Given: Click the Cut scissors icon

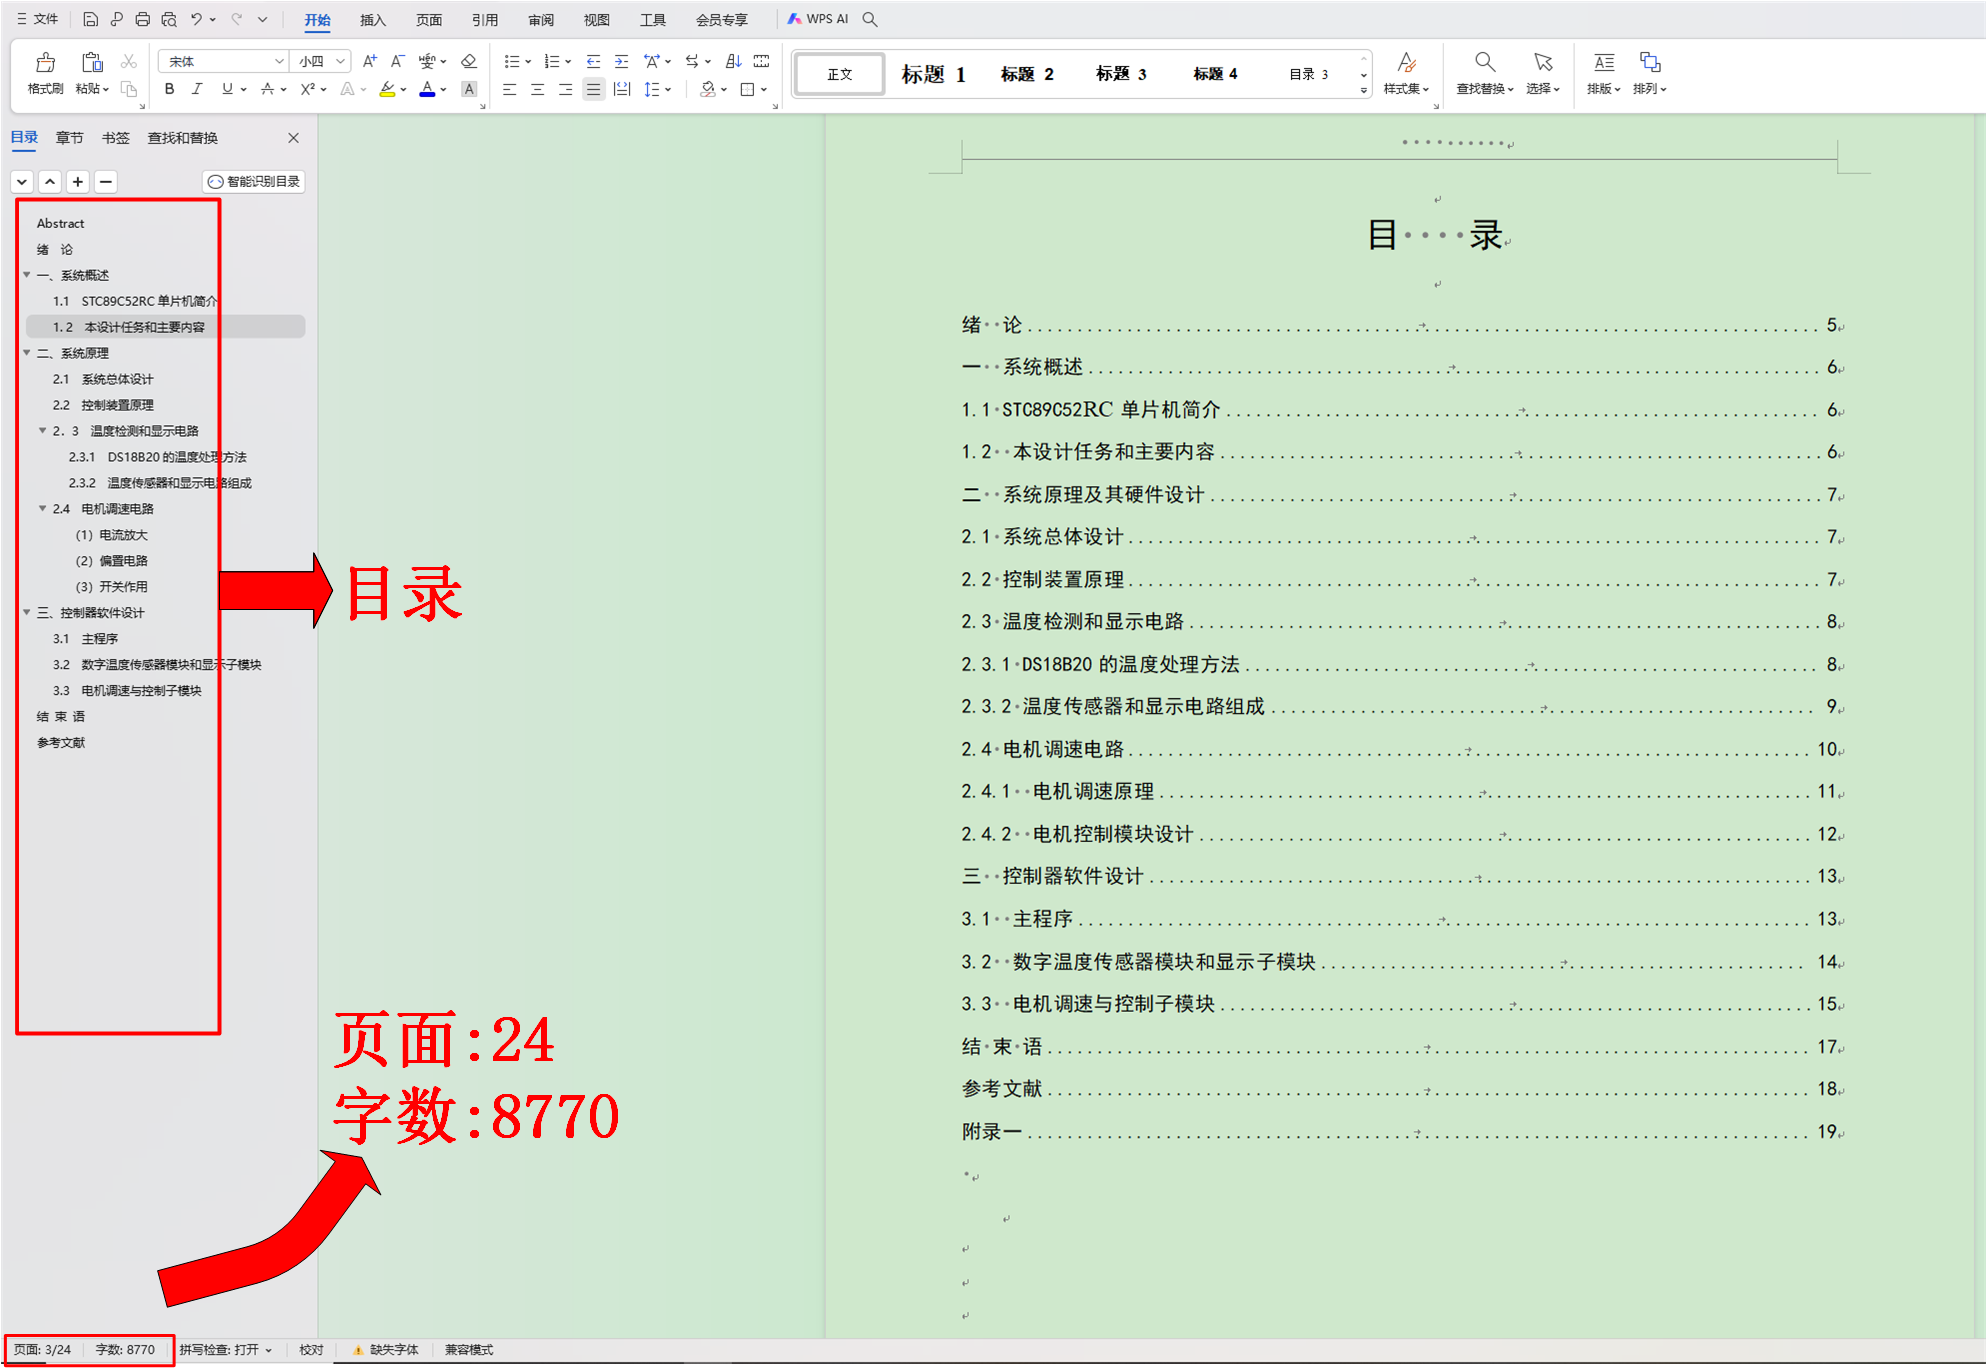Looking at the screenshot, I should [129, 62].
